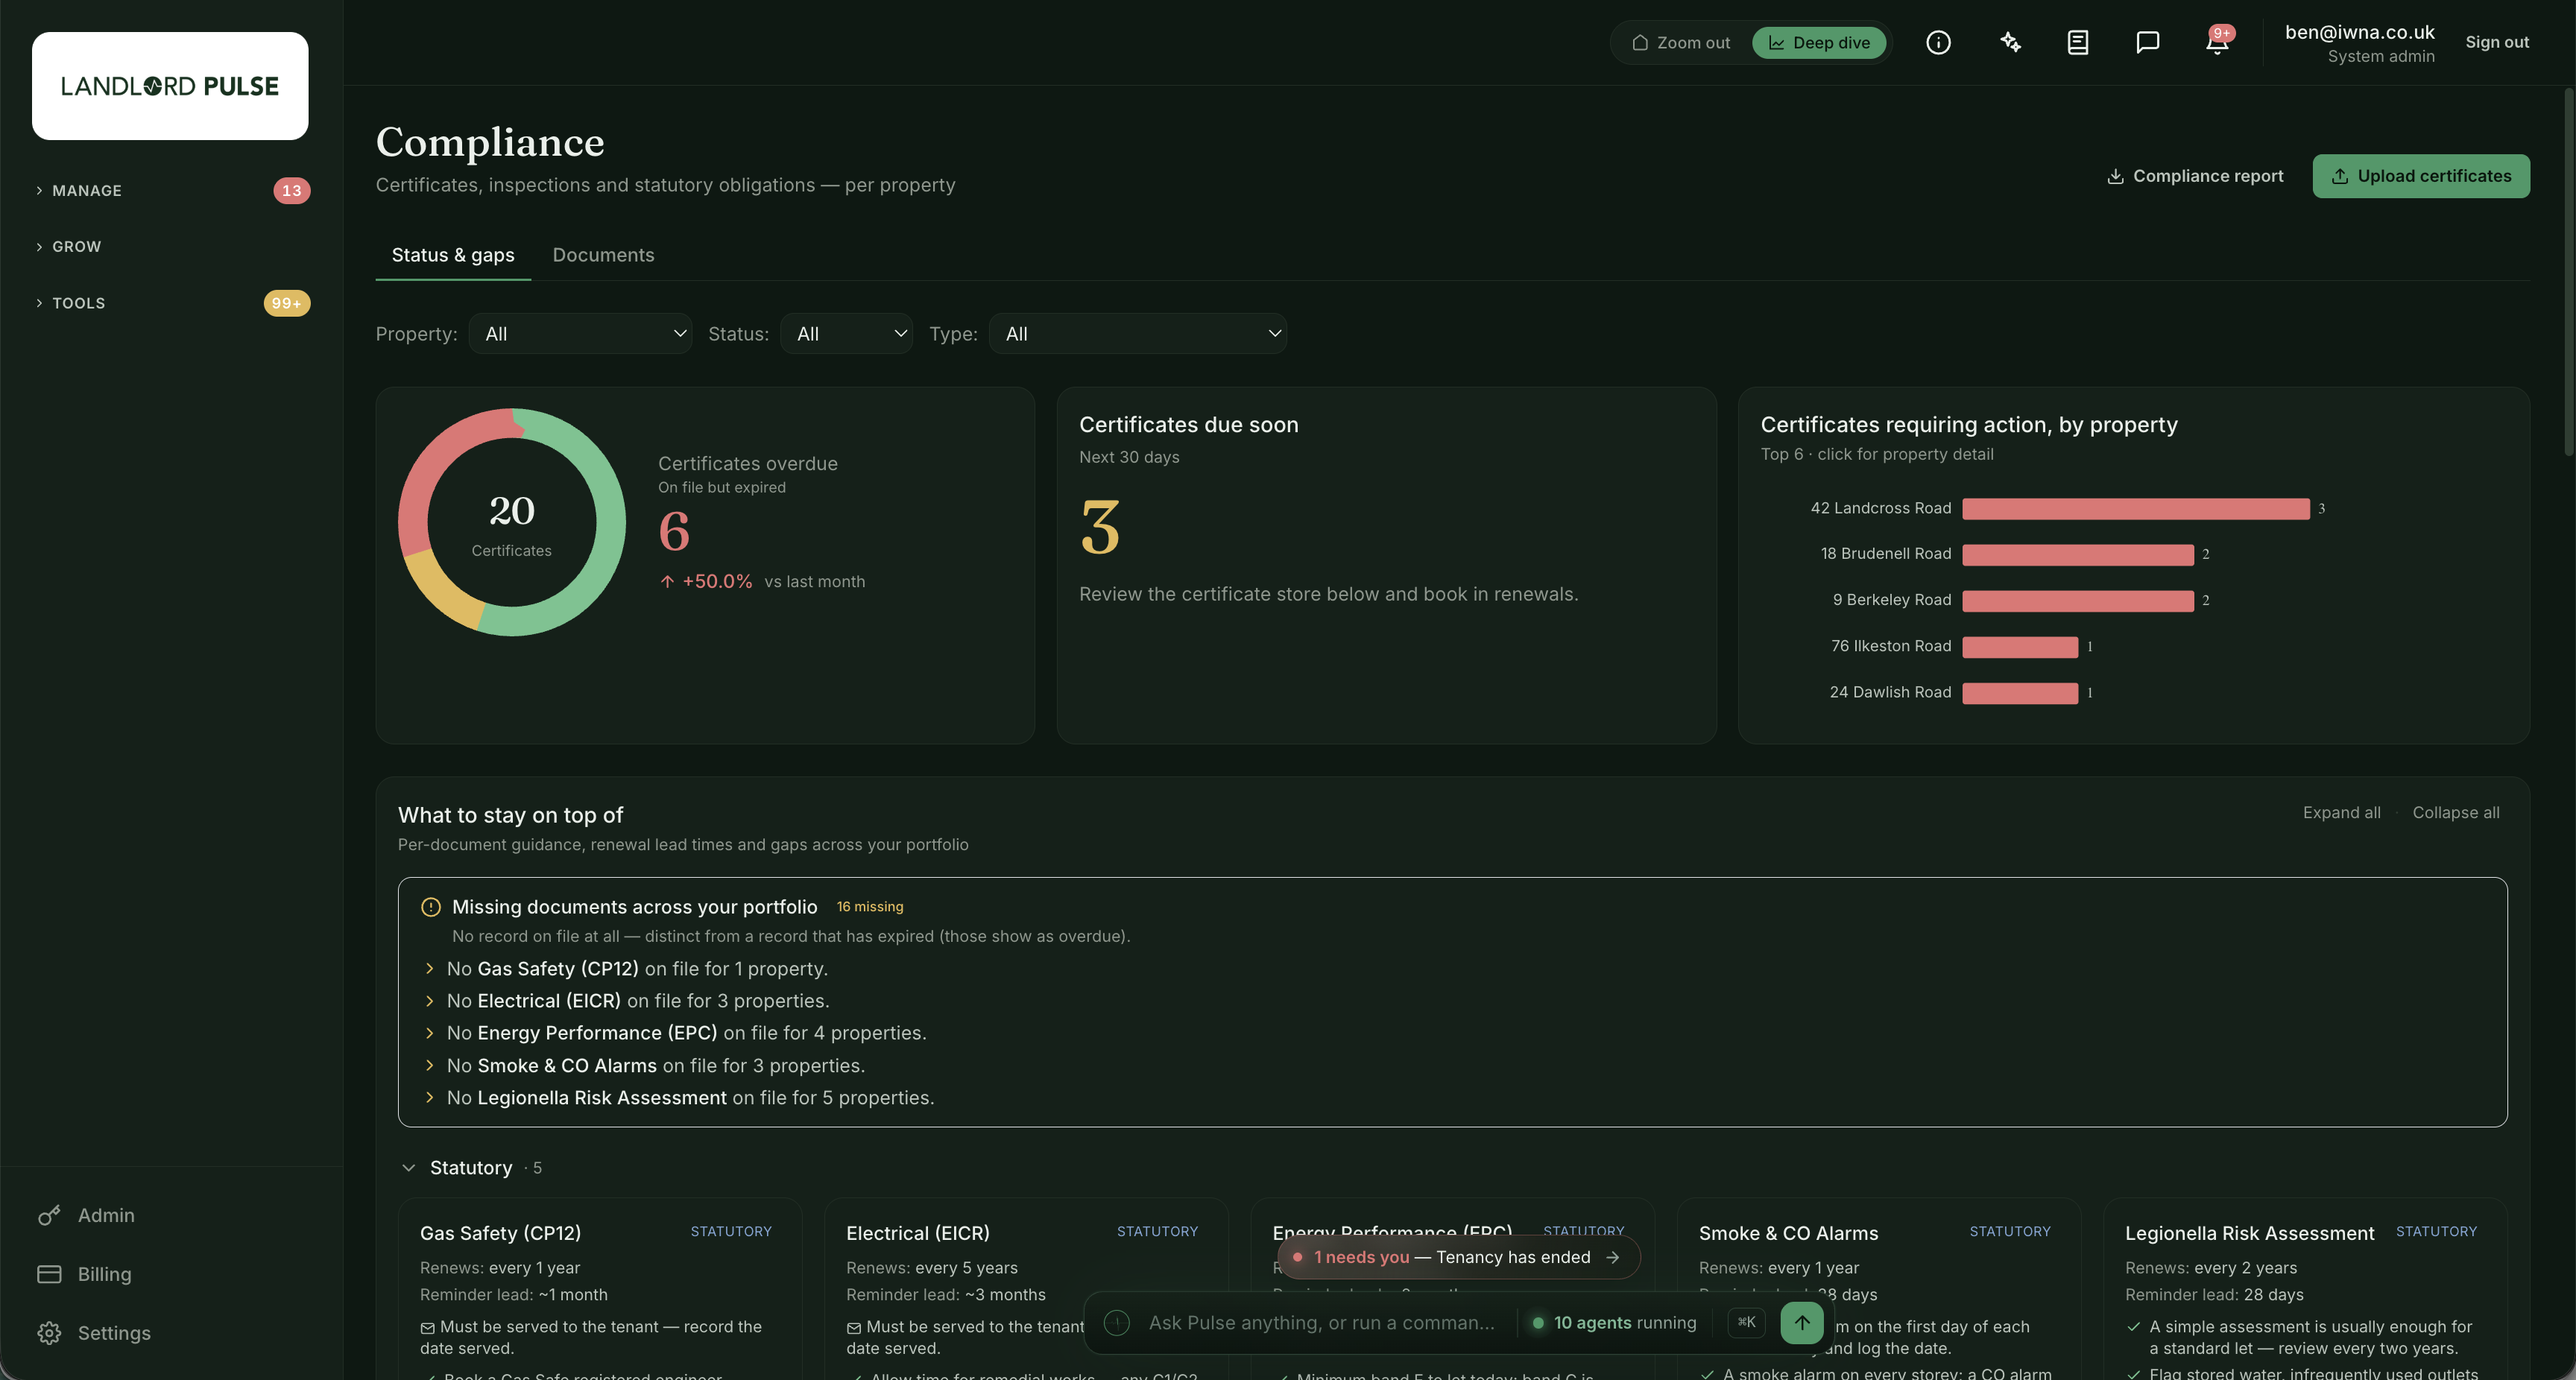
Task: Expand the Tools sidebar section
Action: tap(70, 303)
